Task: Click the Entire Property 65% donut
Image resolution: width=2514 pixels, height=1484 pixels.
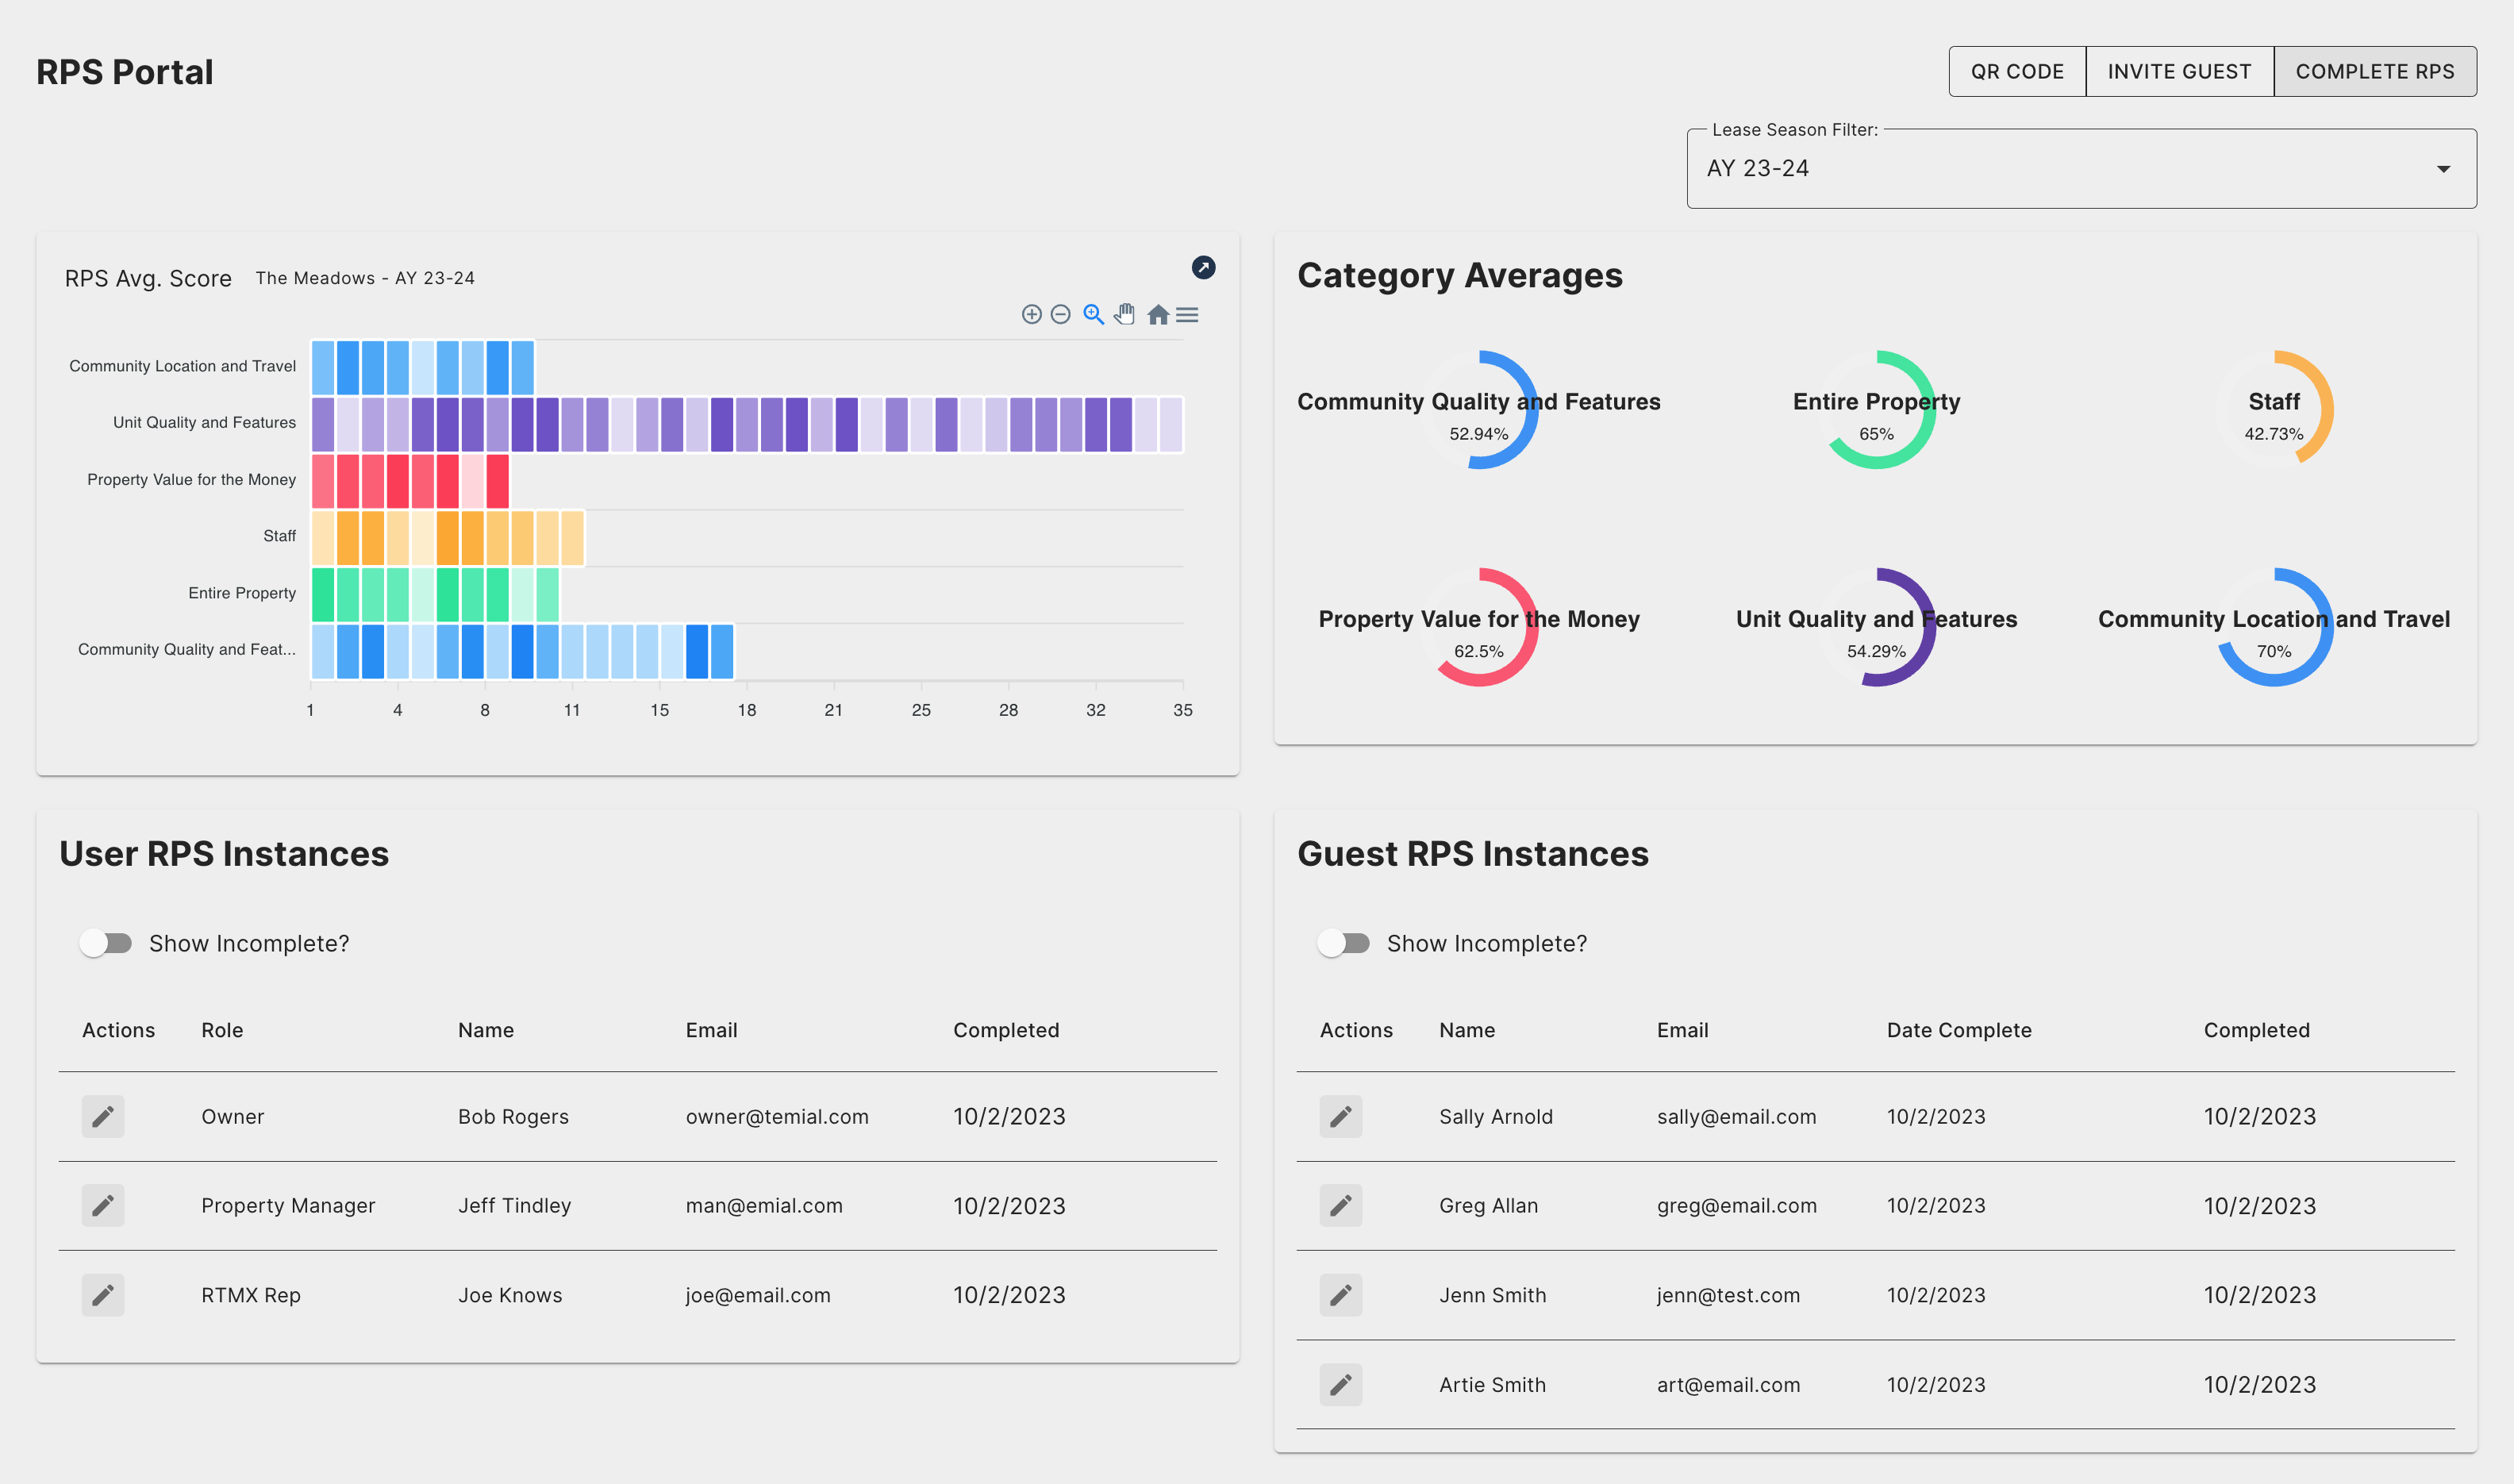Action: tap(1876, 409)
